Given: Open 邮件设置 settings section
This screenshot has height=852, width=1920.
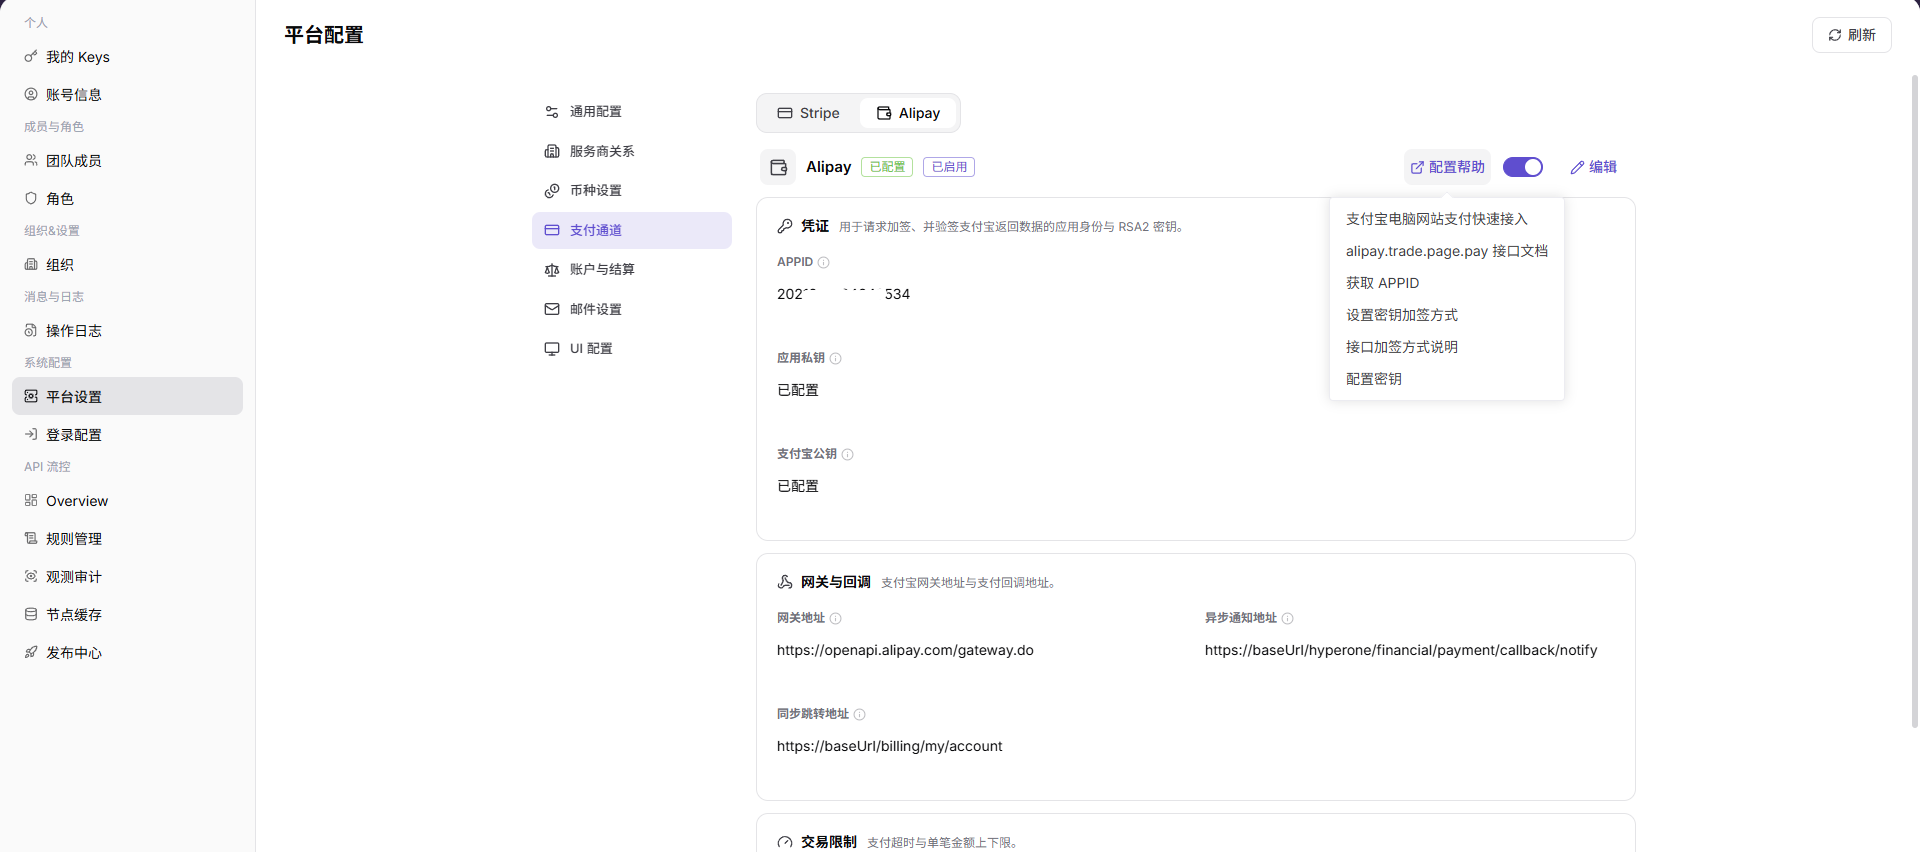Looking at the screenshot, I should (x=632, y=309).
